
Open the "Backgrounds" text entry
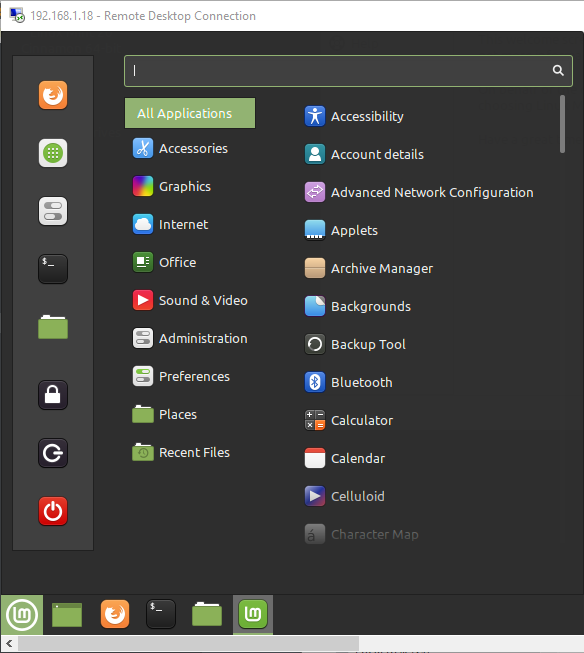[x=371, y=307]
